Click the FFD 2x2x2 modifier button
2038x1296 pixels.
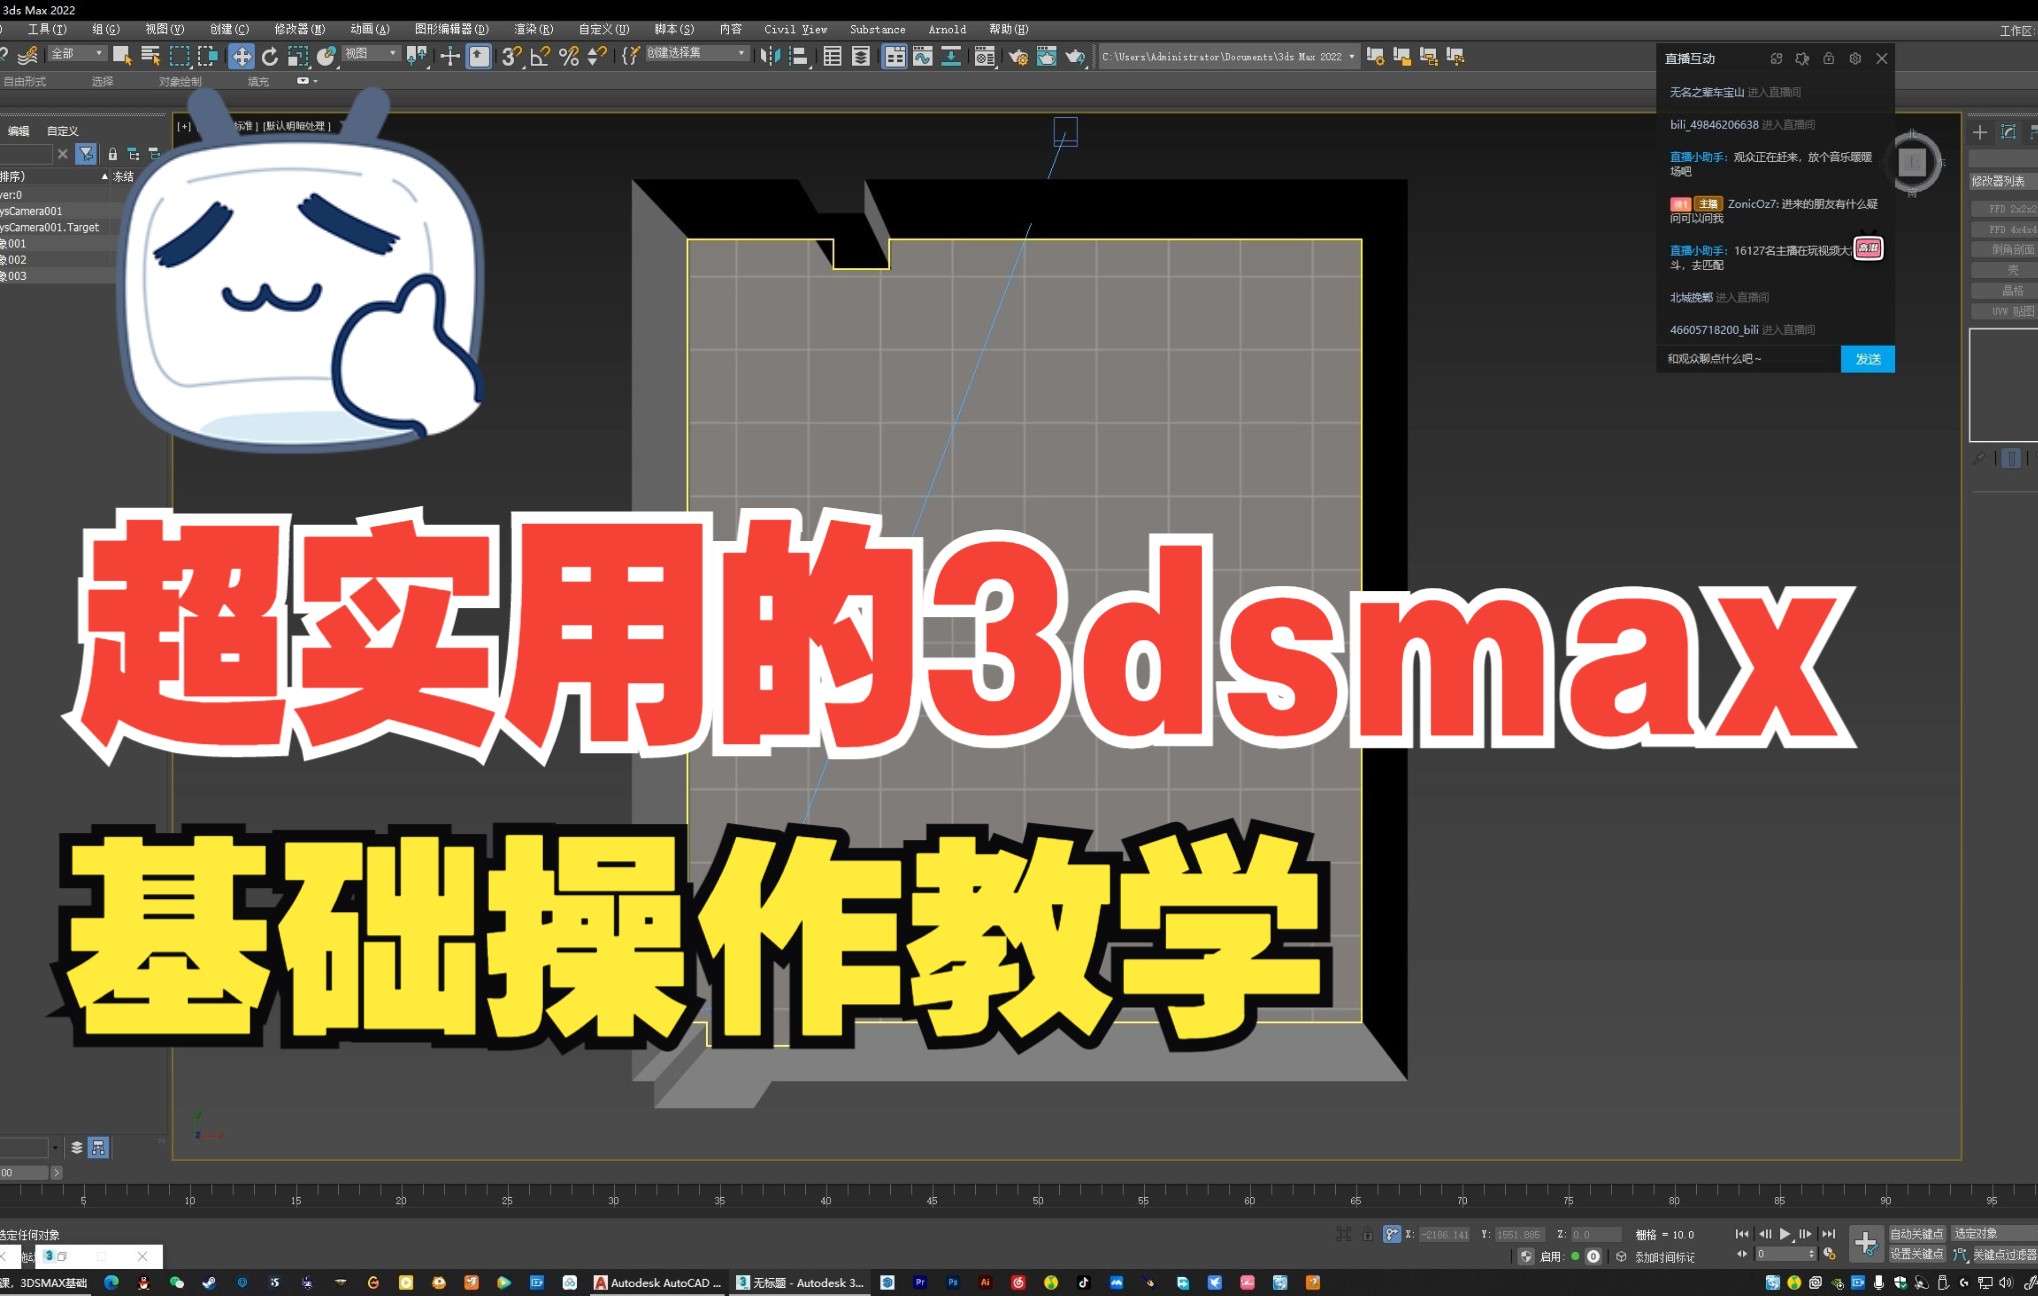point(2006,209)
